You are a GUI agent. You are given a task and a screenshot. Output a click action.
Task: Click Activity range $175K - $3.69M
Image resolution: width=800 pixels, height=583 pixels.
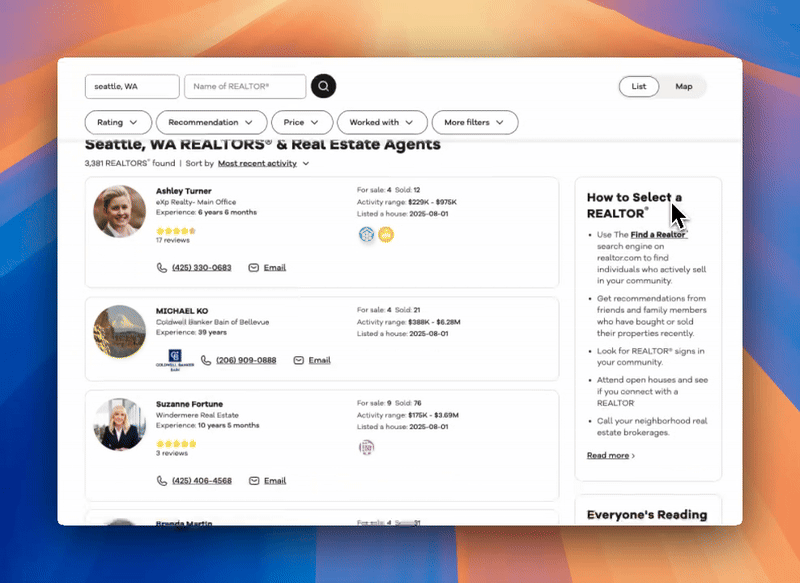tap(408, 415)
